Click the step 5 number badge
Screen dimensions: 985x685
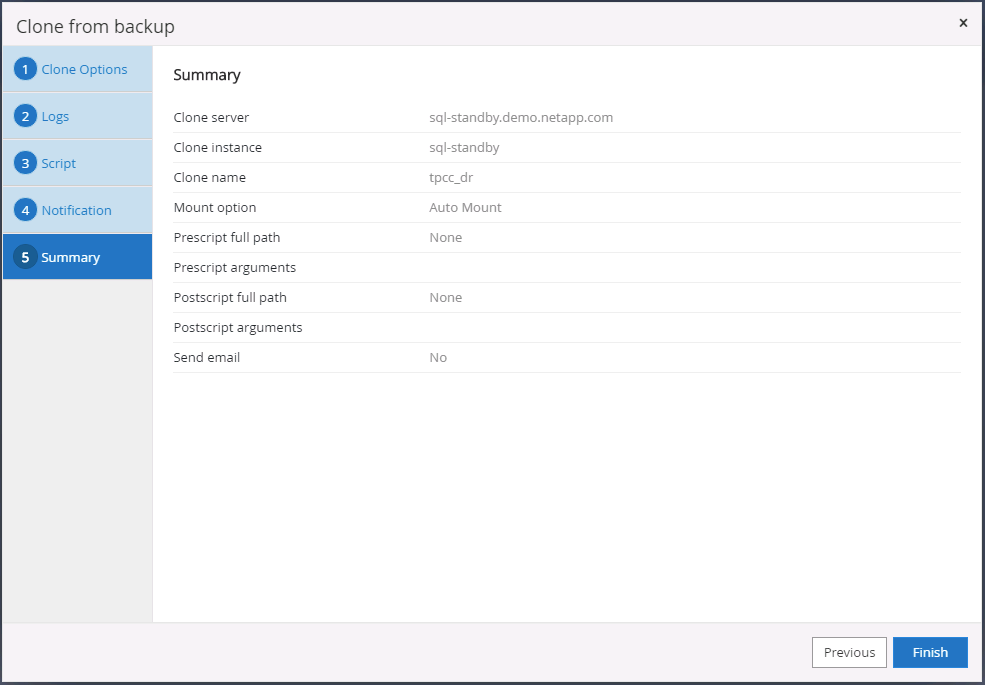click(x=25, y=258)
